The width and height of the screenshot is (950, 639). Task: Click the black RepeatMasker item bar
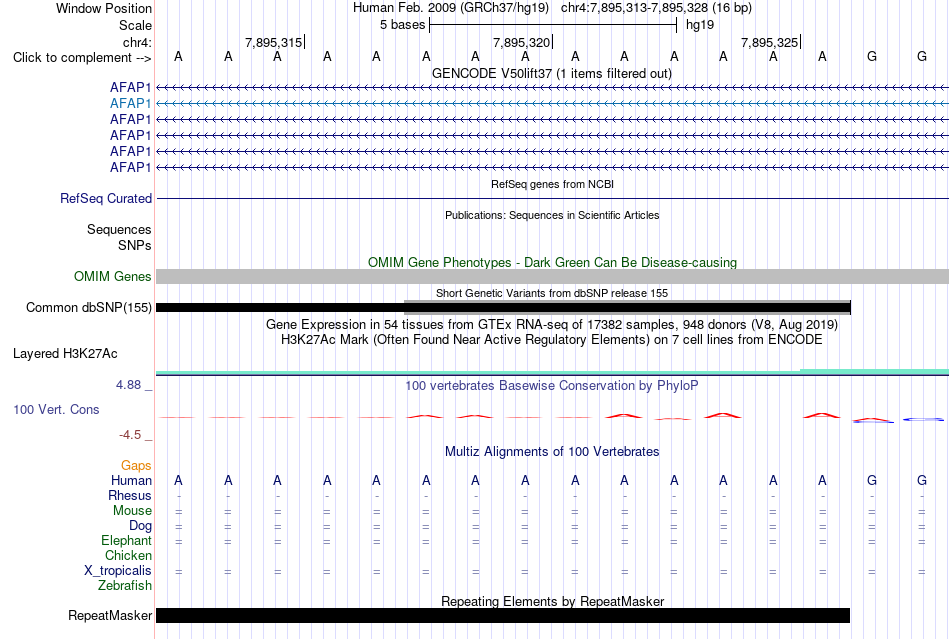[x=503, y=616]
